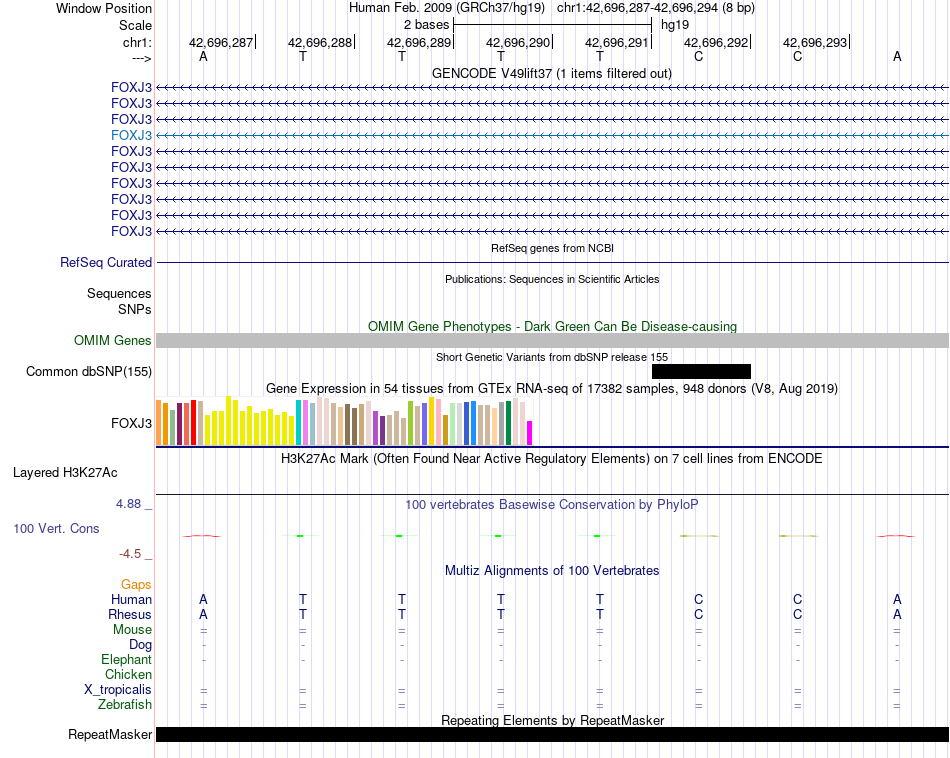Click the red GTEx expression bar
The width and height of the screenshot is (950, 758).
click(x=193, y=422)
